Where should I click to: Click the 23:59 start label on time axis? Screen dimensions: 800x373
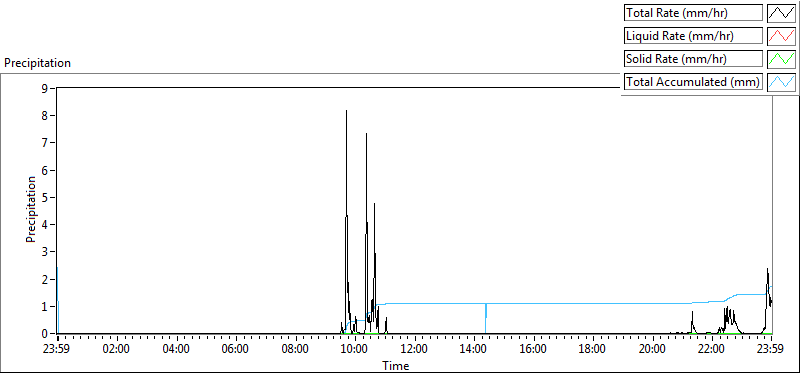pyautogui.click(x=58, y=349)
